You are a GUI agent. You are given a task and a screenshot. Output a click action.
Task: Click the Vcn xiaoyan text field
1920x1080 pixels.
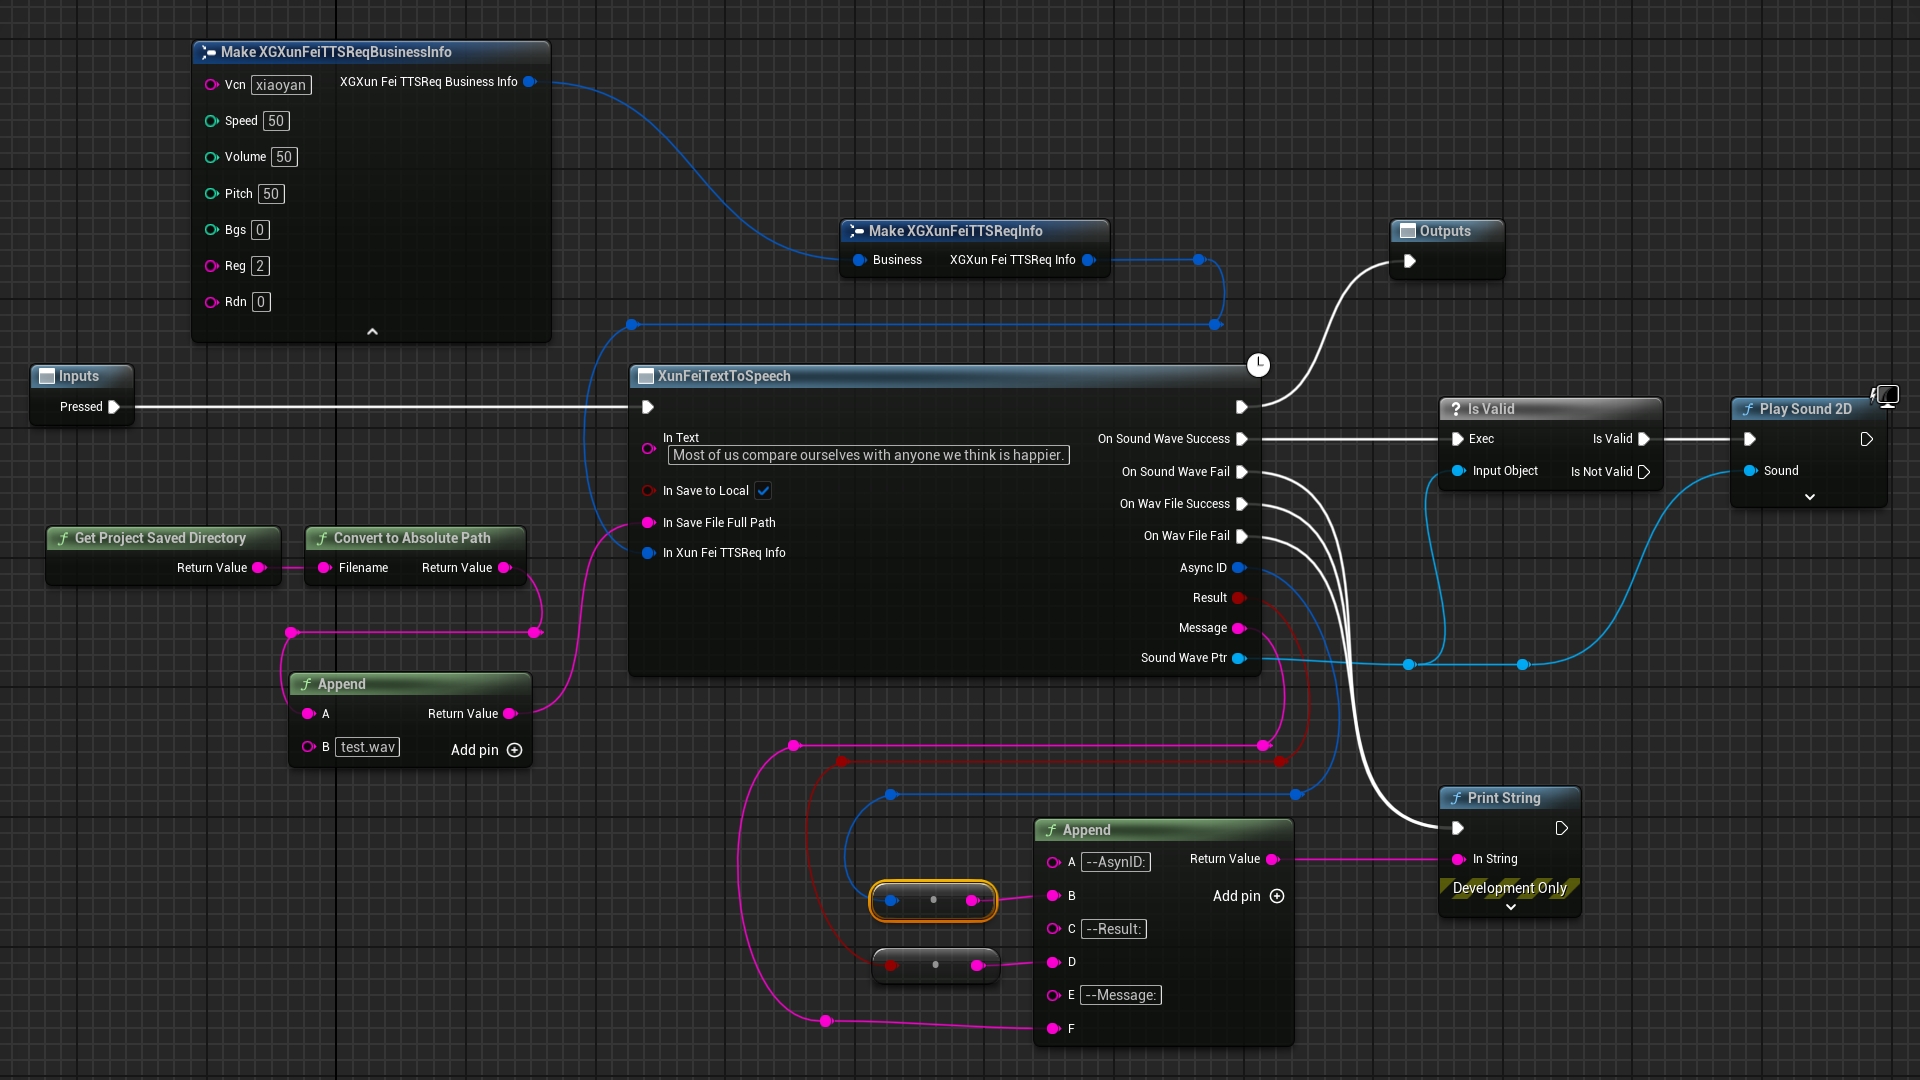coord(281,85)
